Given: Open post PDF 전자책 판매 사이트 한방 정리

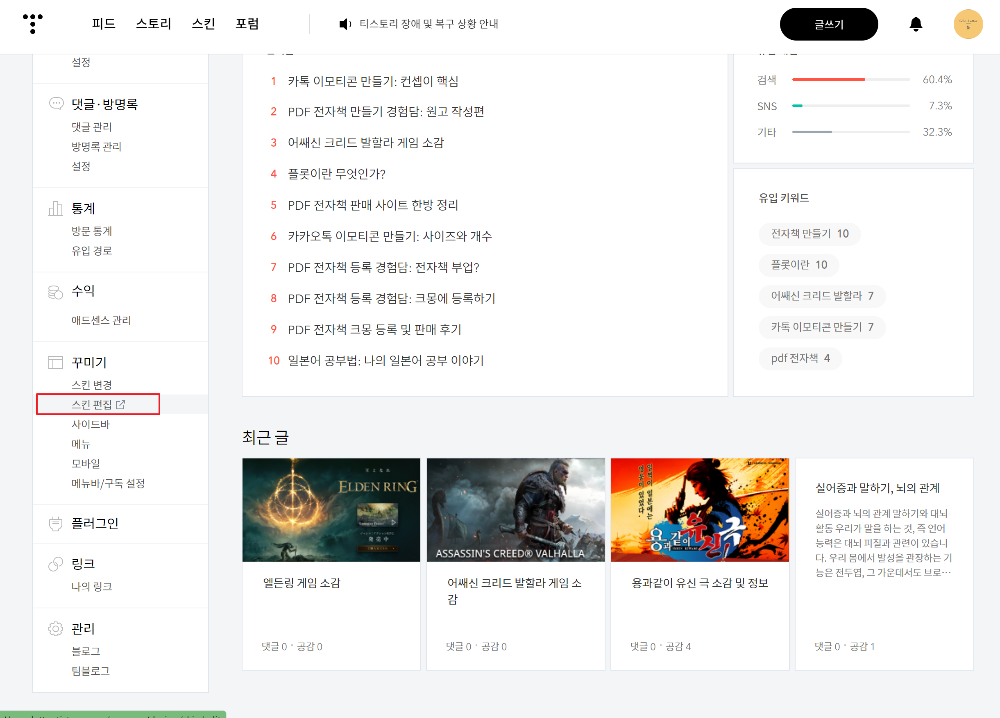Looking at the screenshot, I should click(x=373, y=205).
